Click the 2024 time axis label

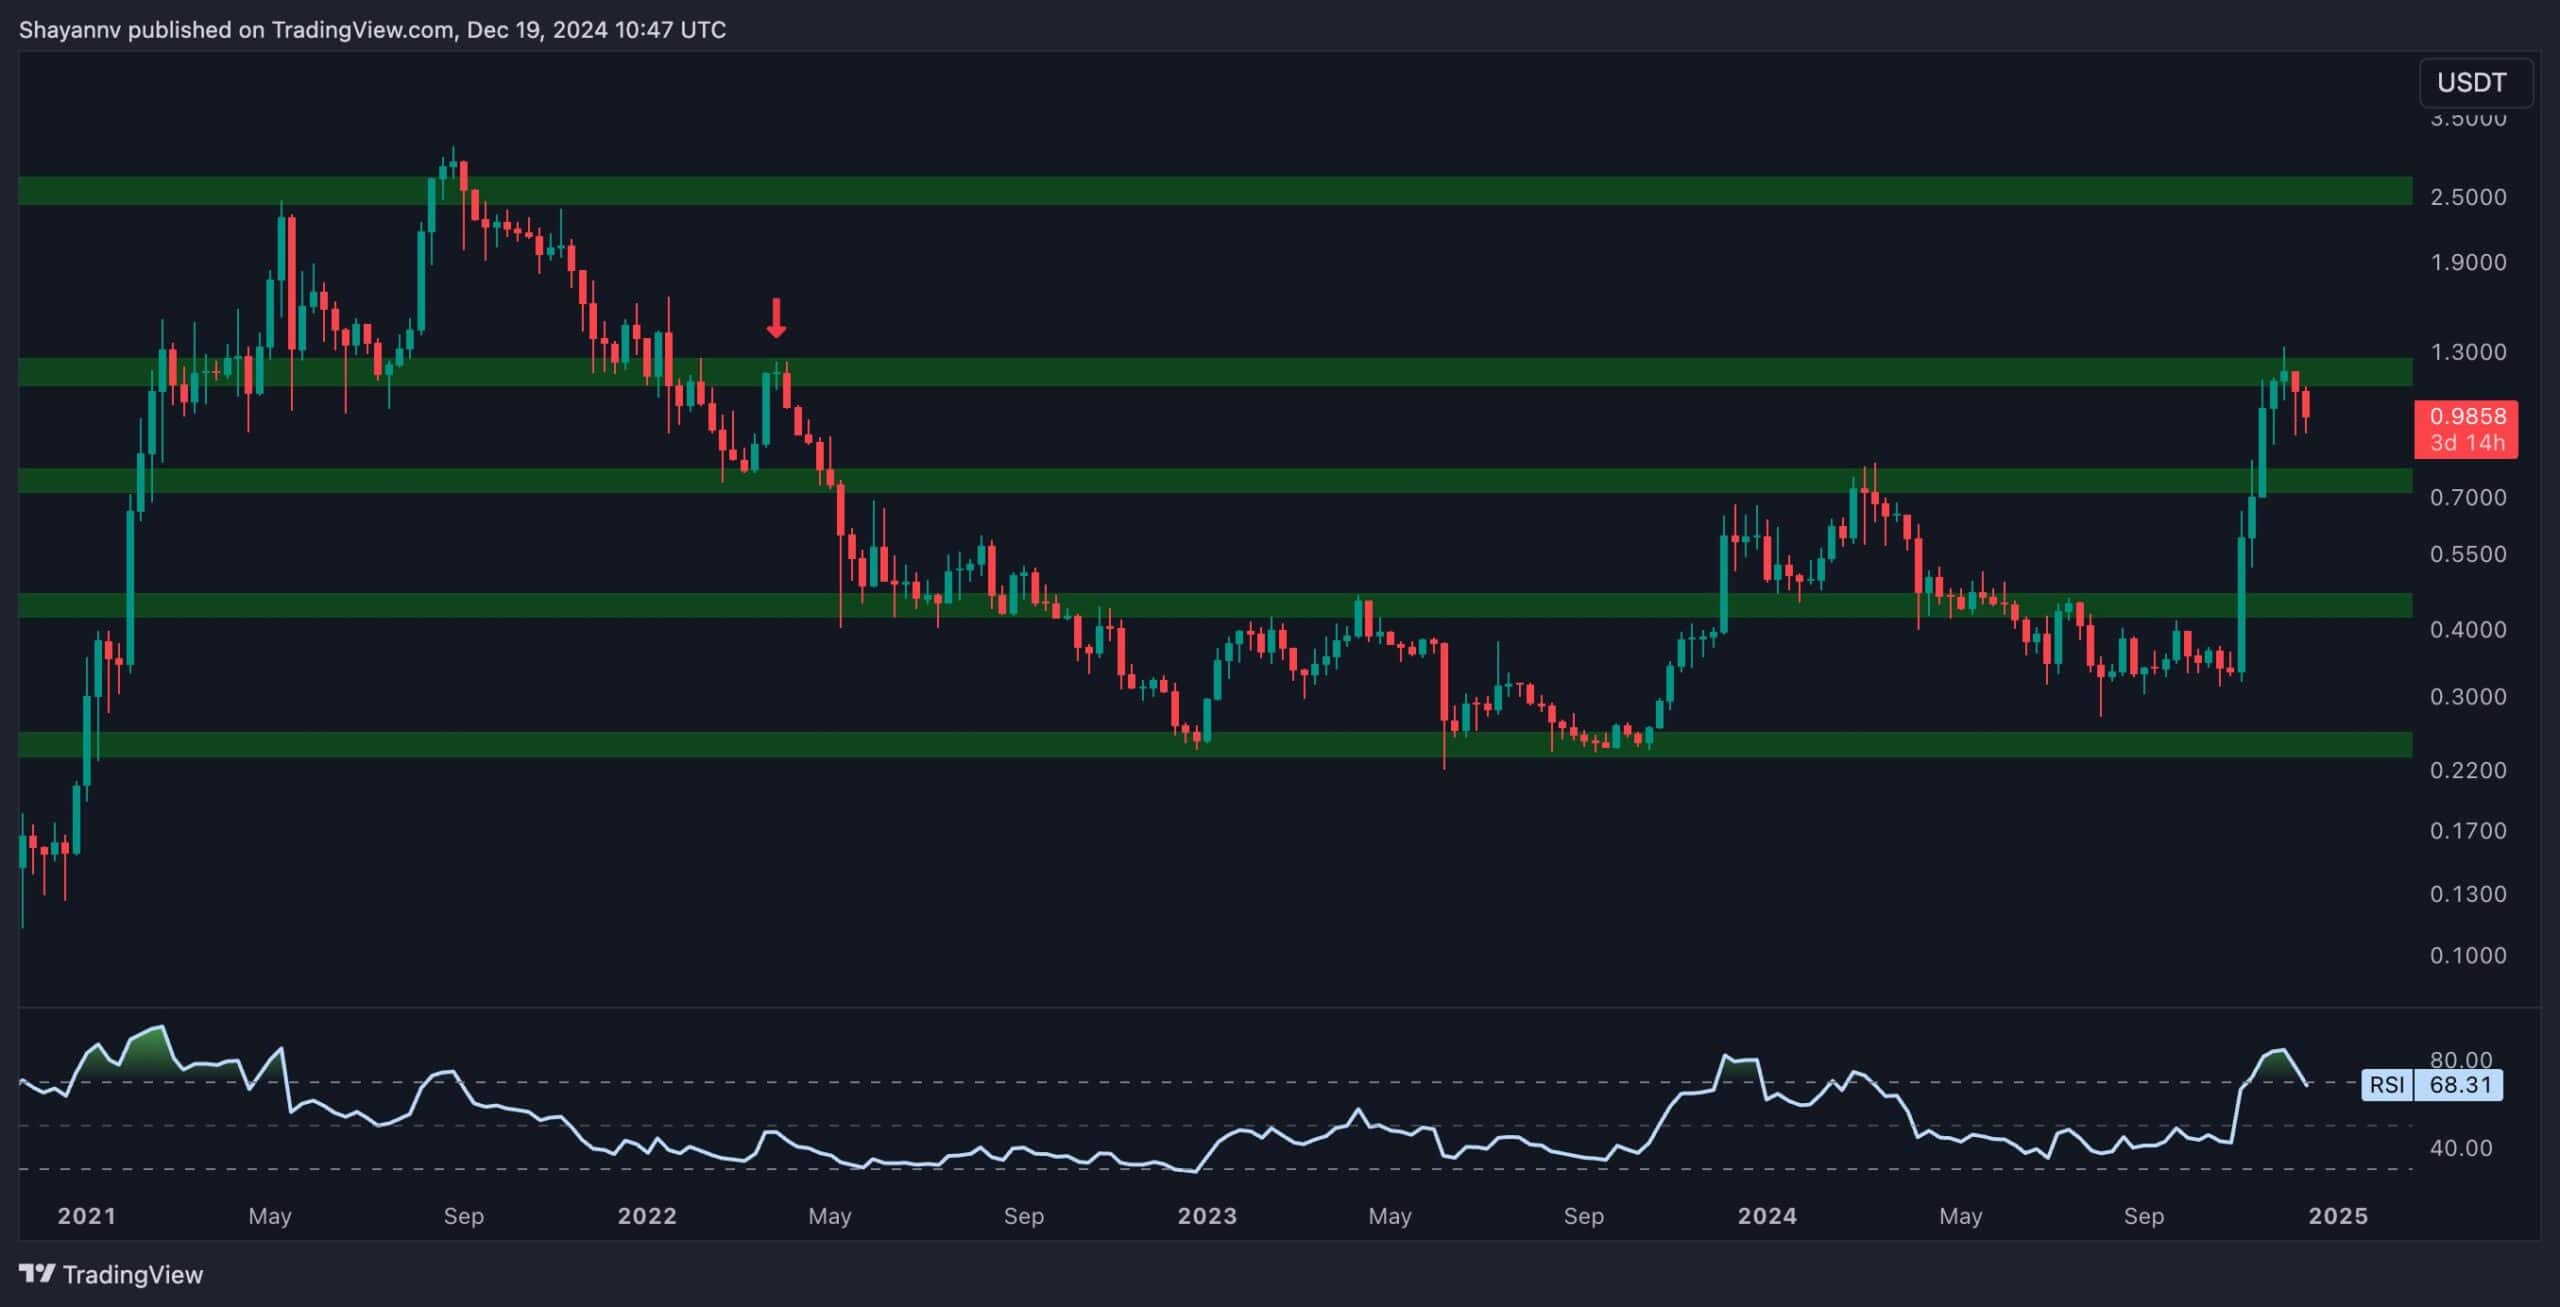(1767, 1216)
